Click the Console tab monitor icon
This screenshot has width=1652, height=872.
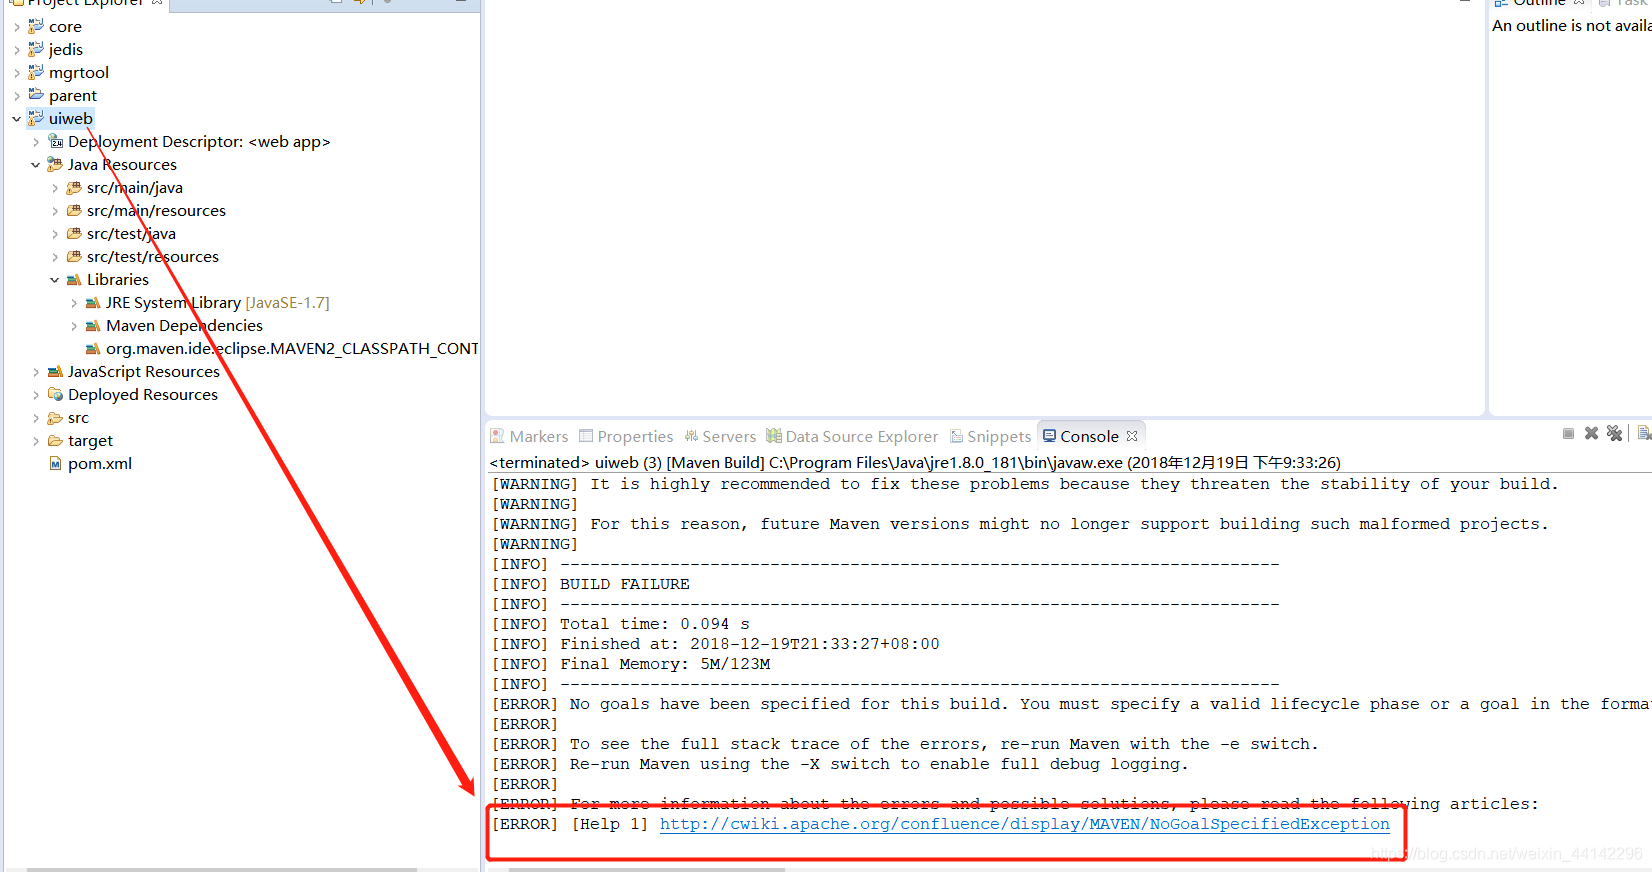click(1049, 436)
